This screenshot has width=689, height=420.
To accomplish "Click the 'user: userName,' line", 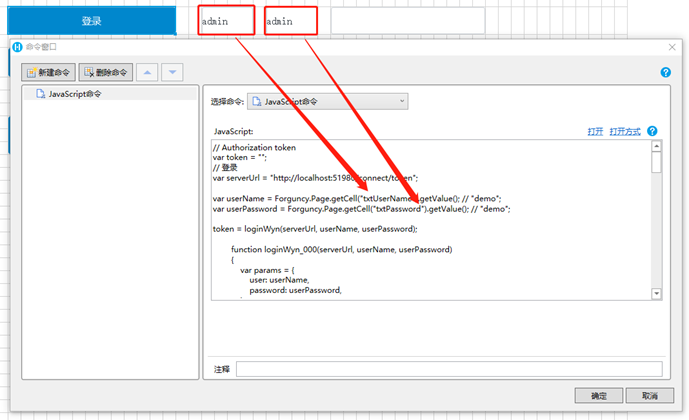I will 279,280.
